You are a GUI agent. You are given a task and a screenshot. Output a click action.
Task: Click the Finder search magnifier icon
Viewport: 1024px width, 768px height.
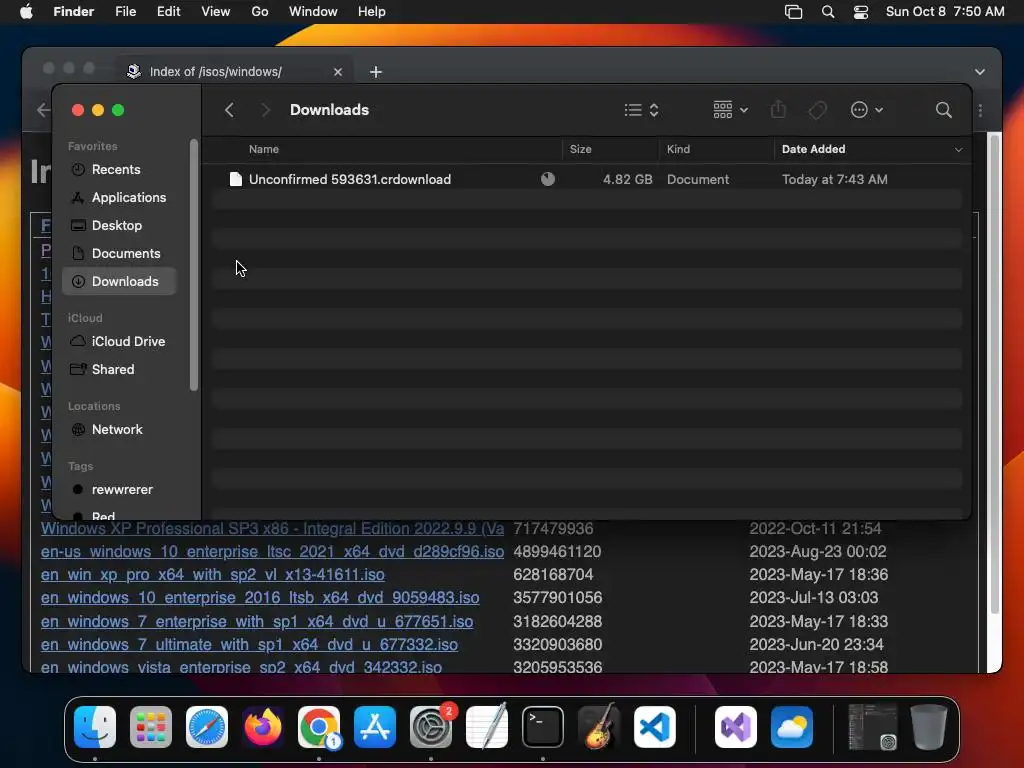click(943, 110)
